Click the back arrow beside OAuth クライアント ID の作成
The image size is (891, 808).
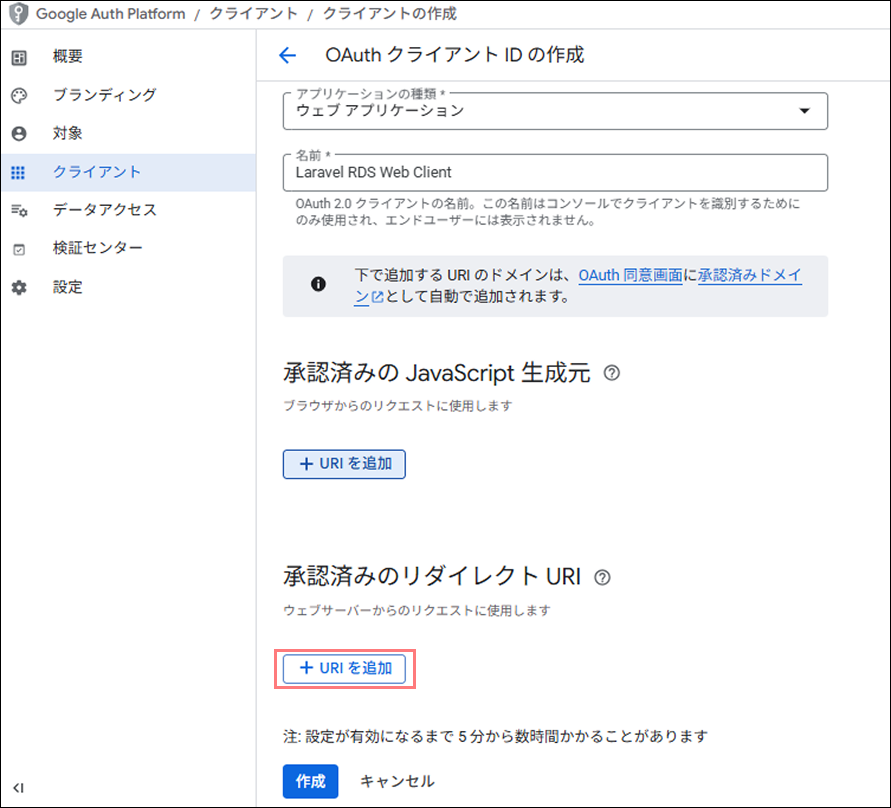[x=288, y=56]
